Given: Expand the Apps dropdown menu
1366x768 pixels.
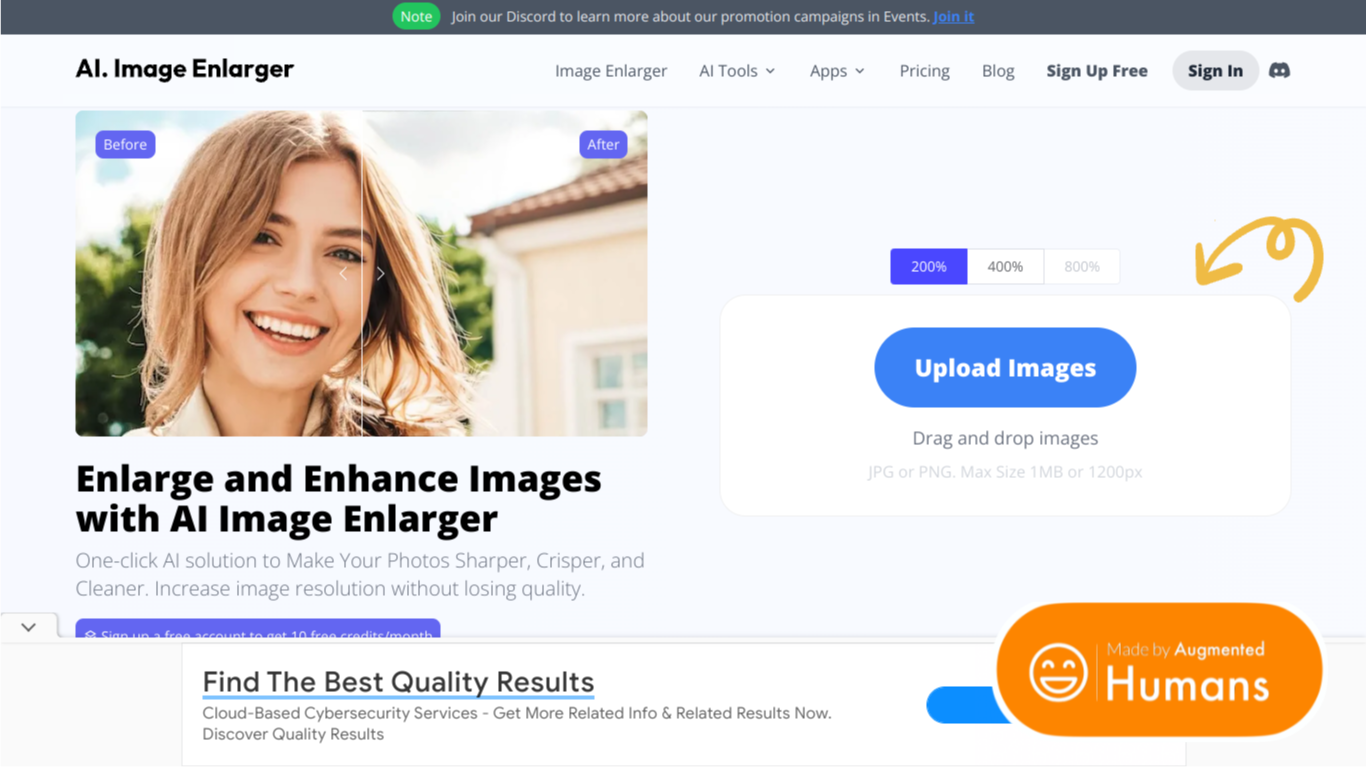Looking at the screenshot, I should pyautogui.click(x=837, y=71).
